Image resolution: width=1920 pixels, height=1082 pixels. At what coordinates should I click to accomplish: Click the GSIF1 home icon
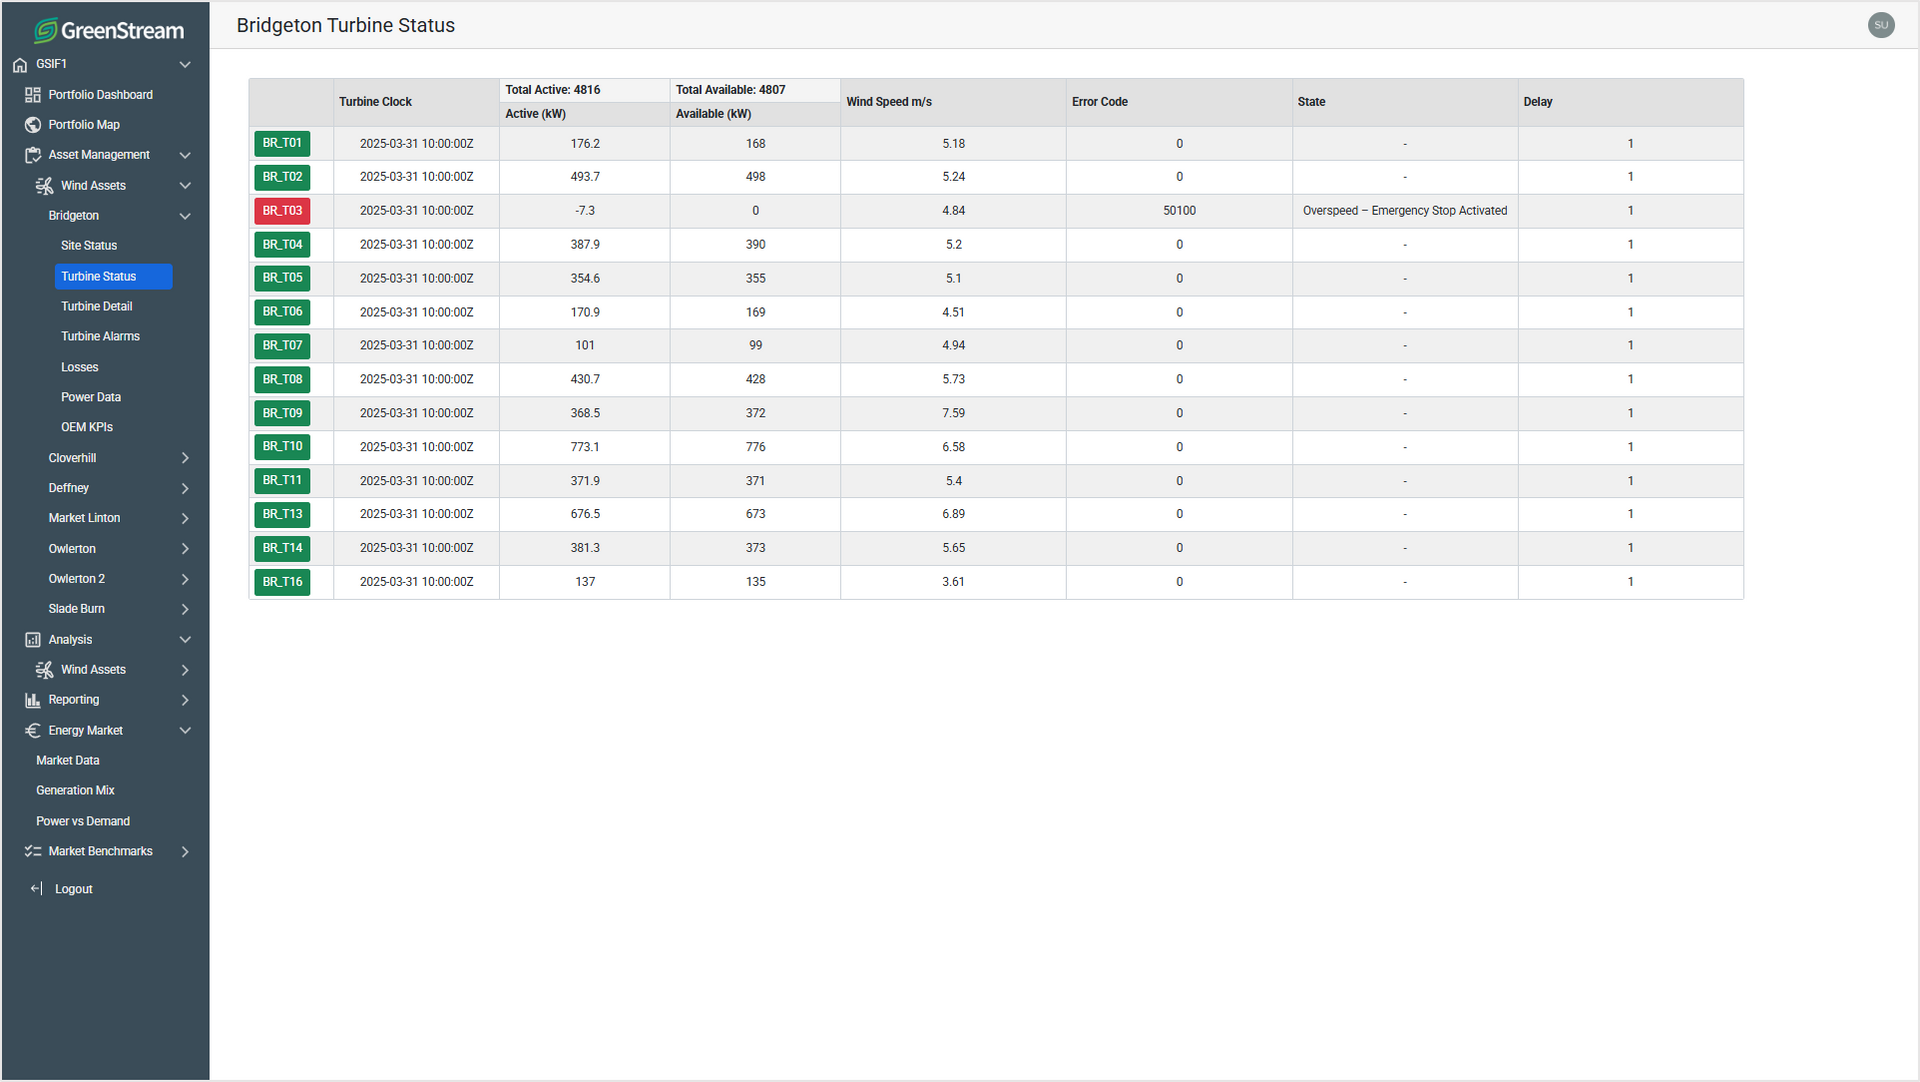(20, 64)
